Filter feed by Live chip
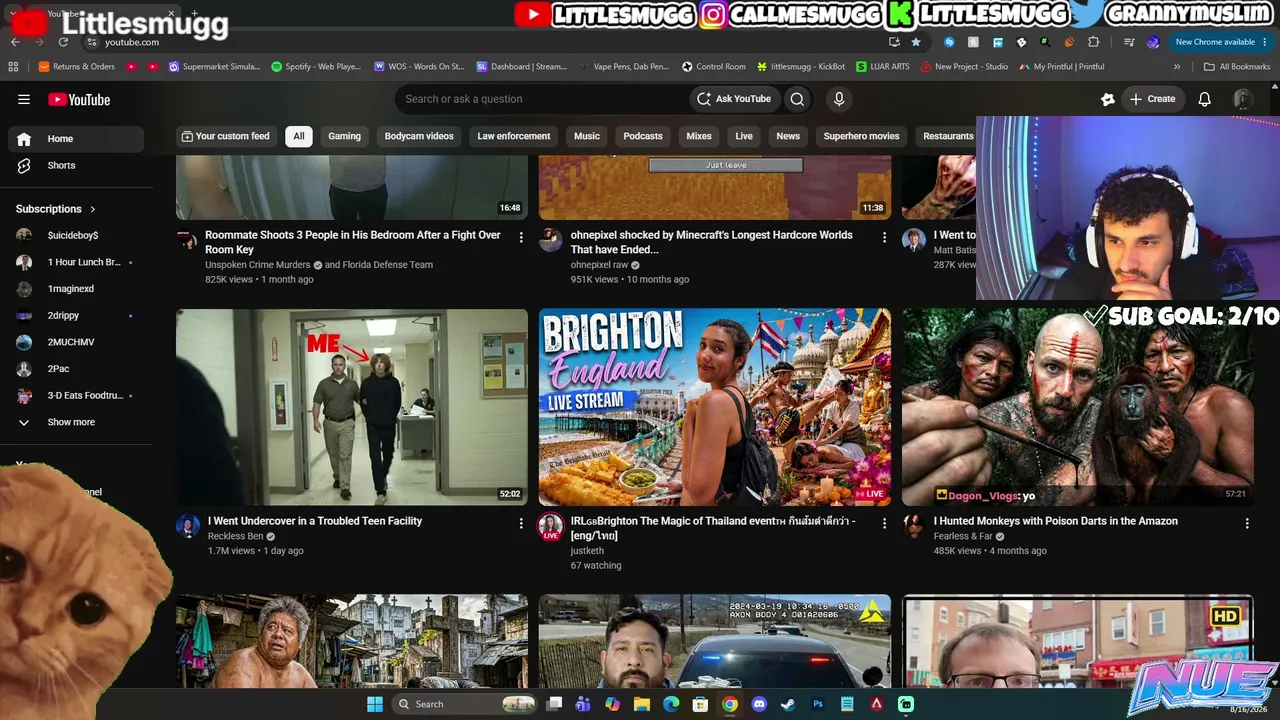The width and height of the screenshot is (1280, 720). tap(744, 136)
